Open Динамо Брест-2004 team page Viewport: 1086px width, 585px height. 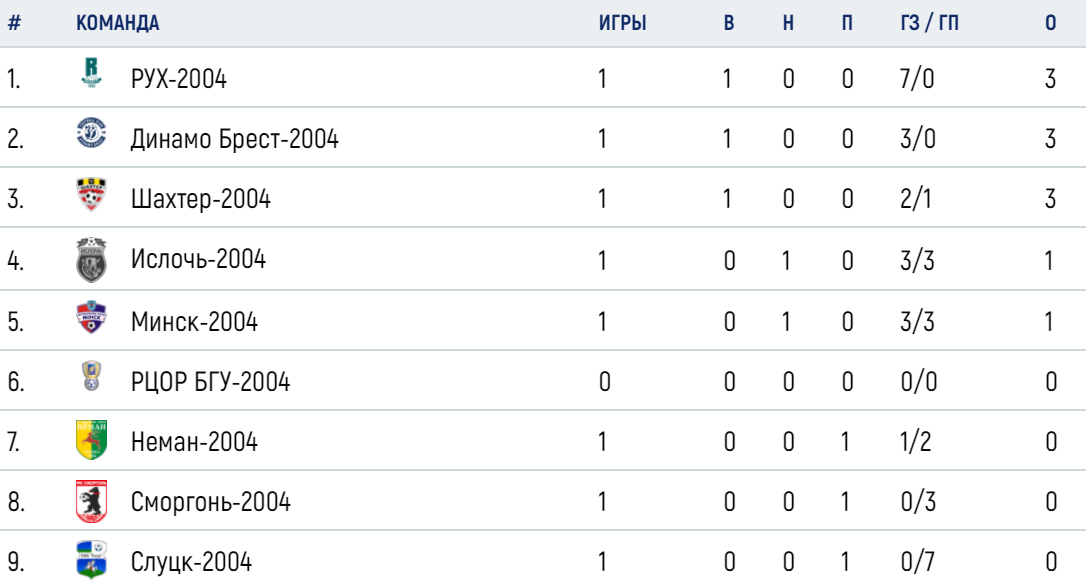[x=234, y=139]
